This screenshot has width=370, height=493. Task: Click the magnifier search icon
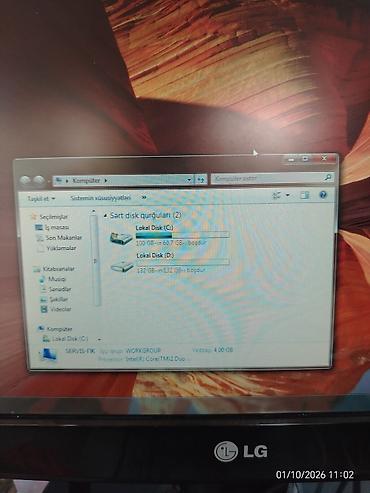pos(327,178)
